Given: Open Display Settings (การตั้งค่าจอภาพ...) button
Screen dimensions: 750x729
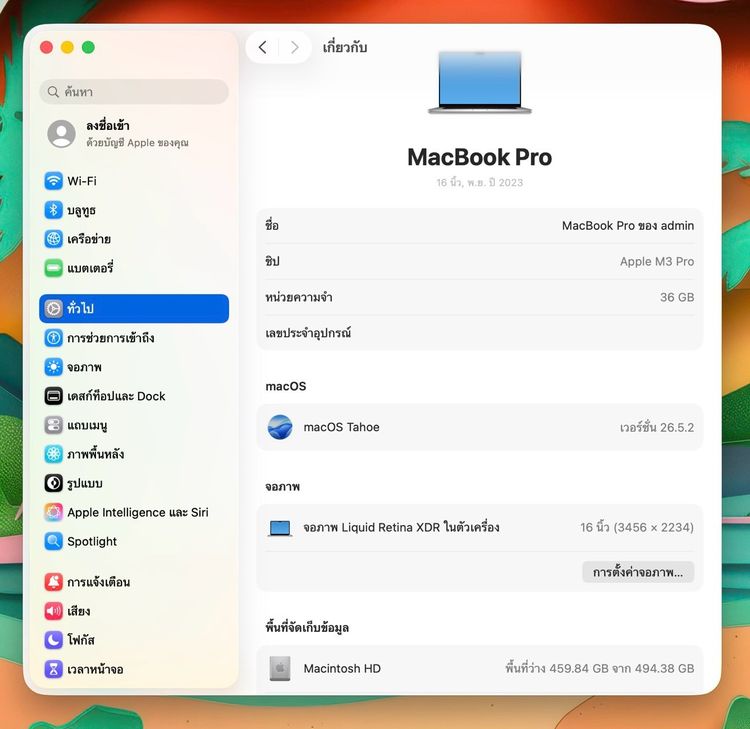Looking at the screenshot, I should click(638, 572).
